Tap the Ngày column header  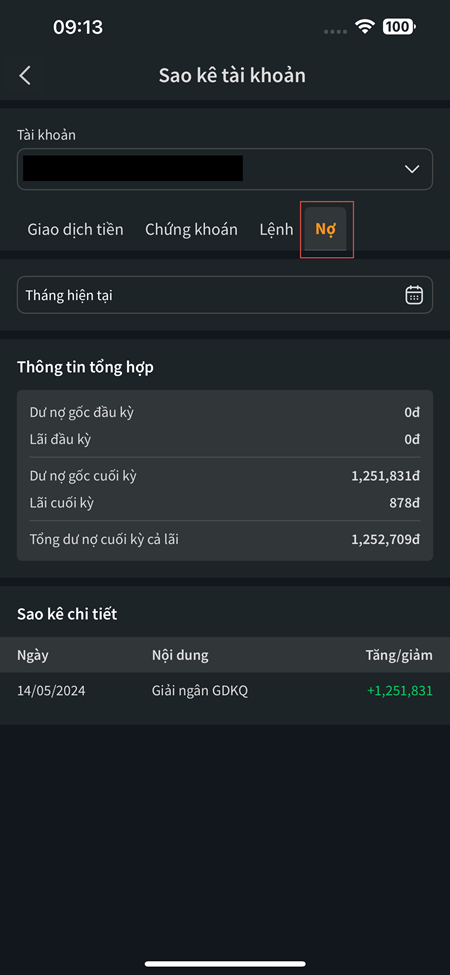point(33,655)
